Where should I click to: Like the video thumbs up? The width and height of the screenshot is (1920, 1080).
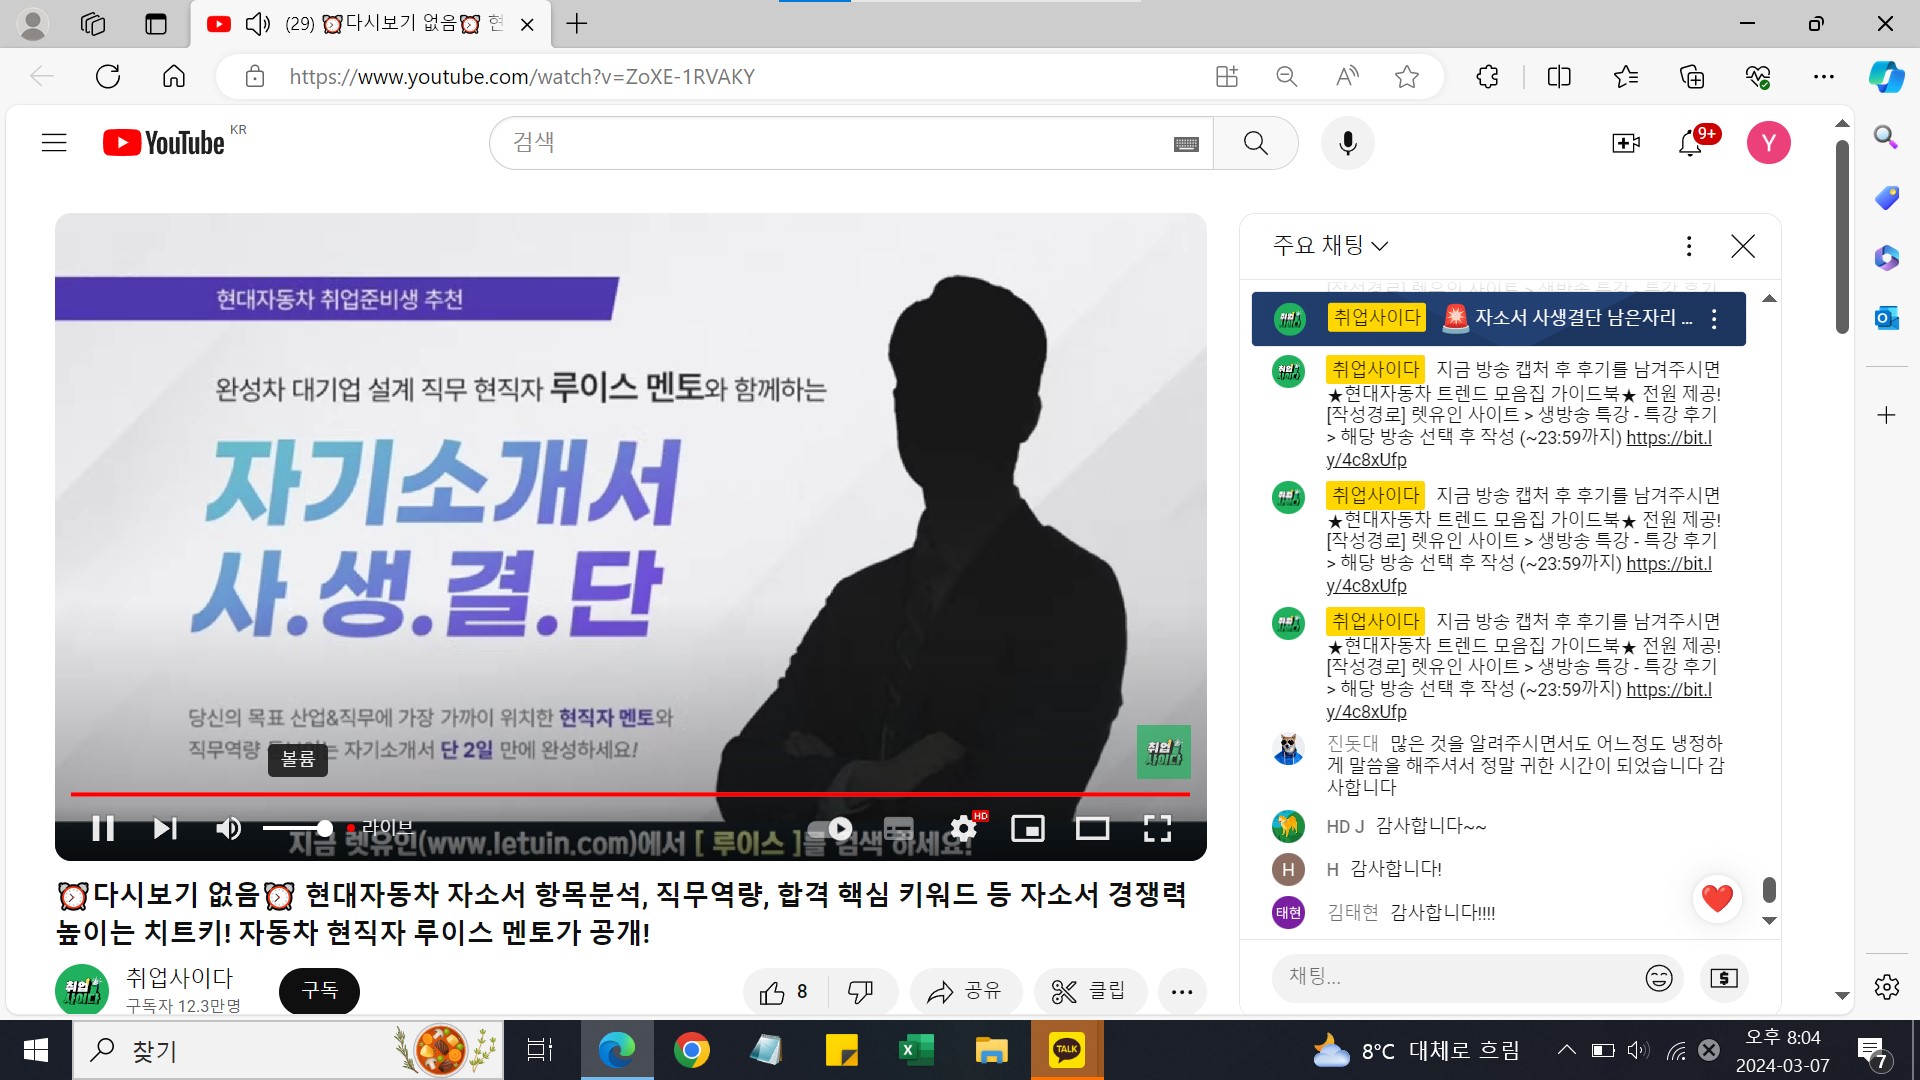(x=784, y=991)
